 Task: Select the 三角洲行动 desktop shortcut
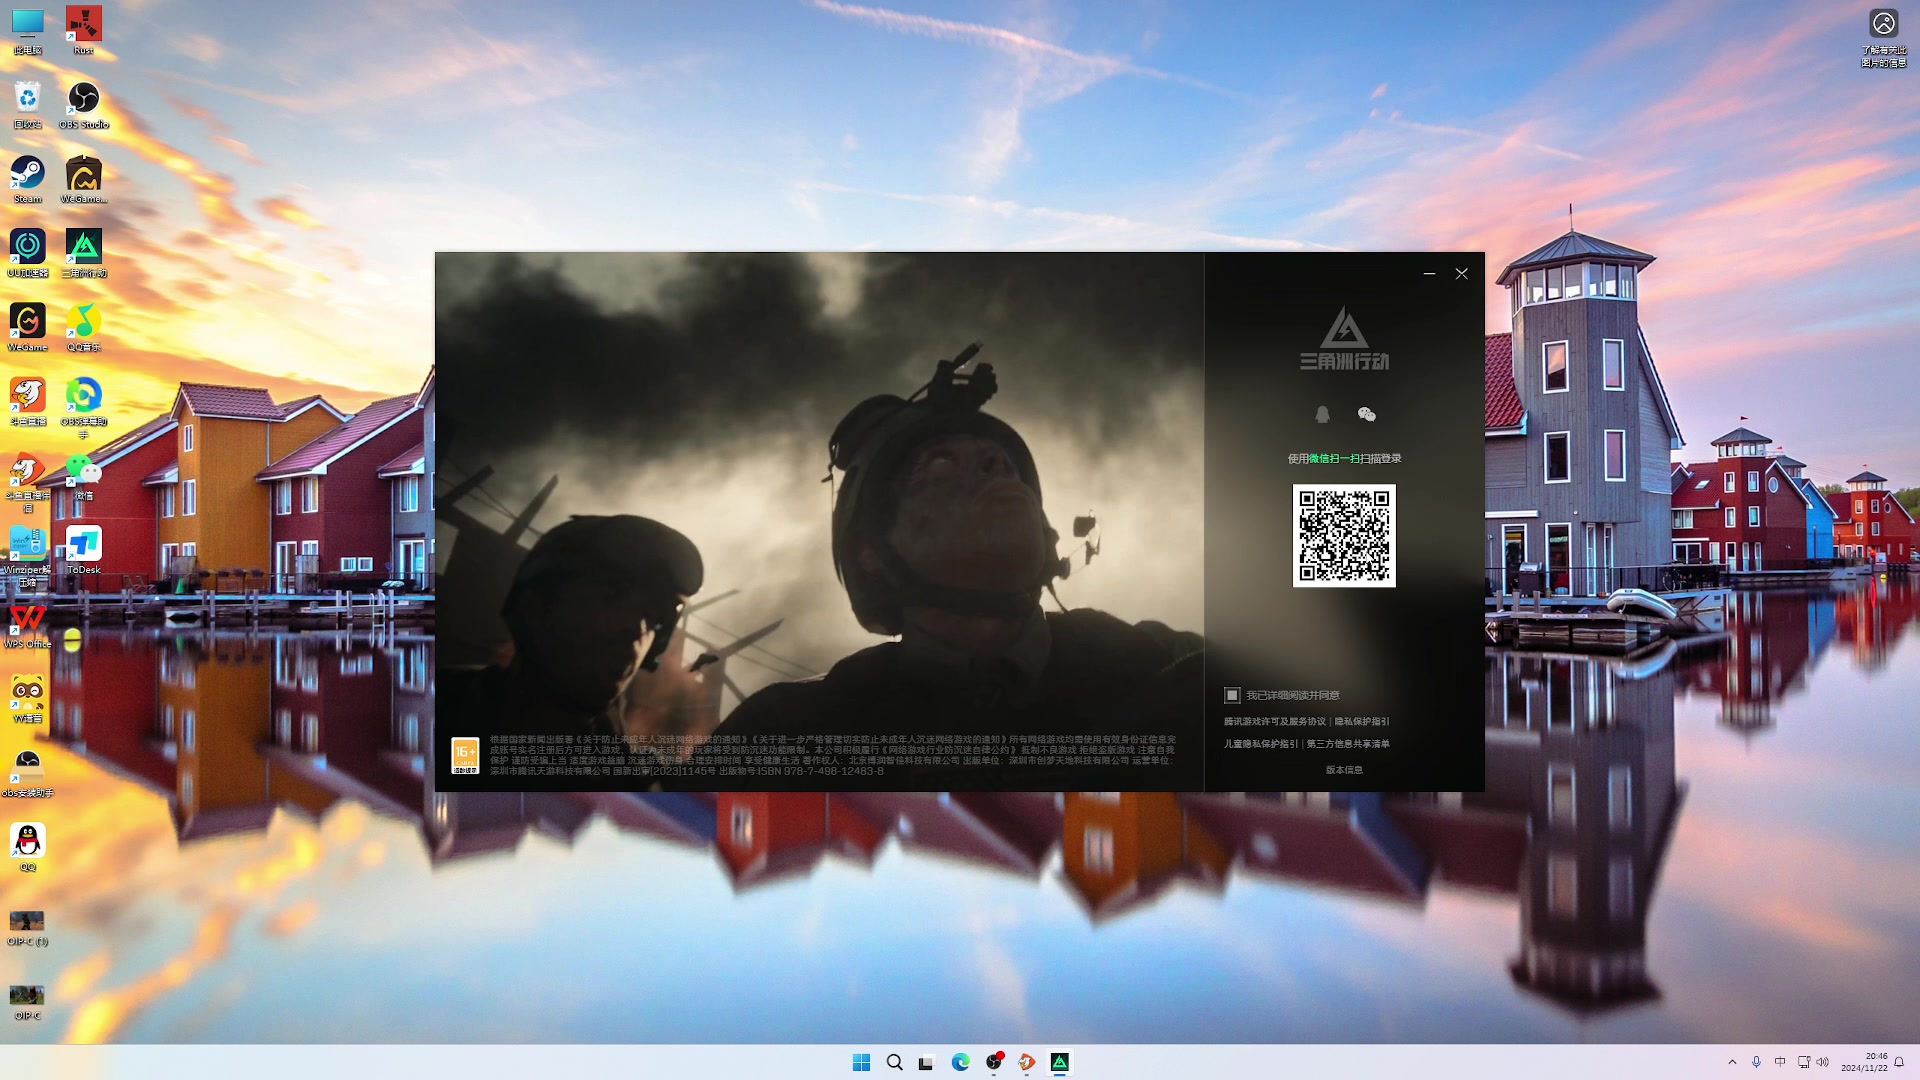tap(84, 253)
